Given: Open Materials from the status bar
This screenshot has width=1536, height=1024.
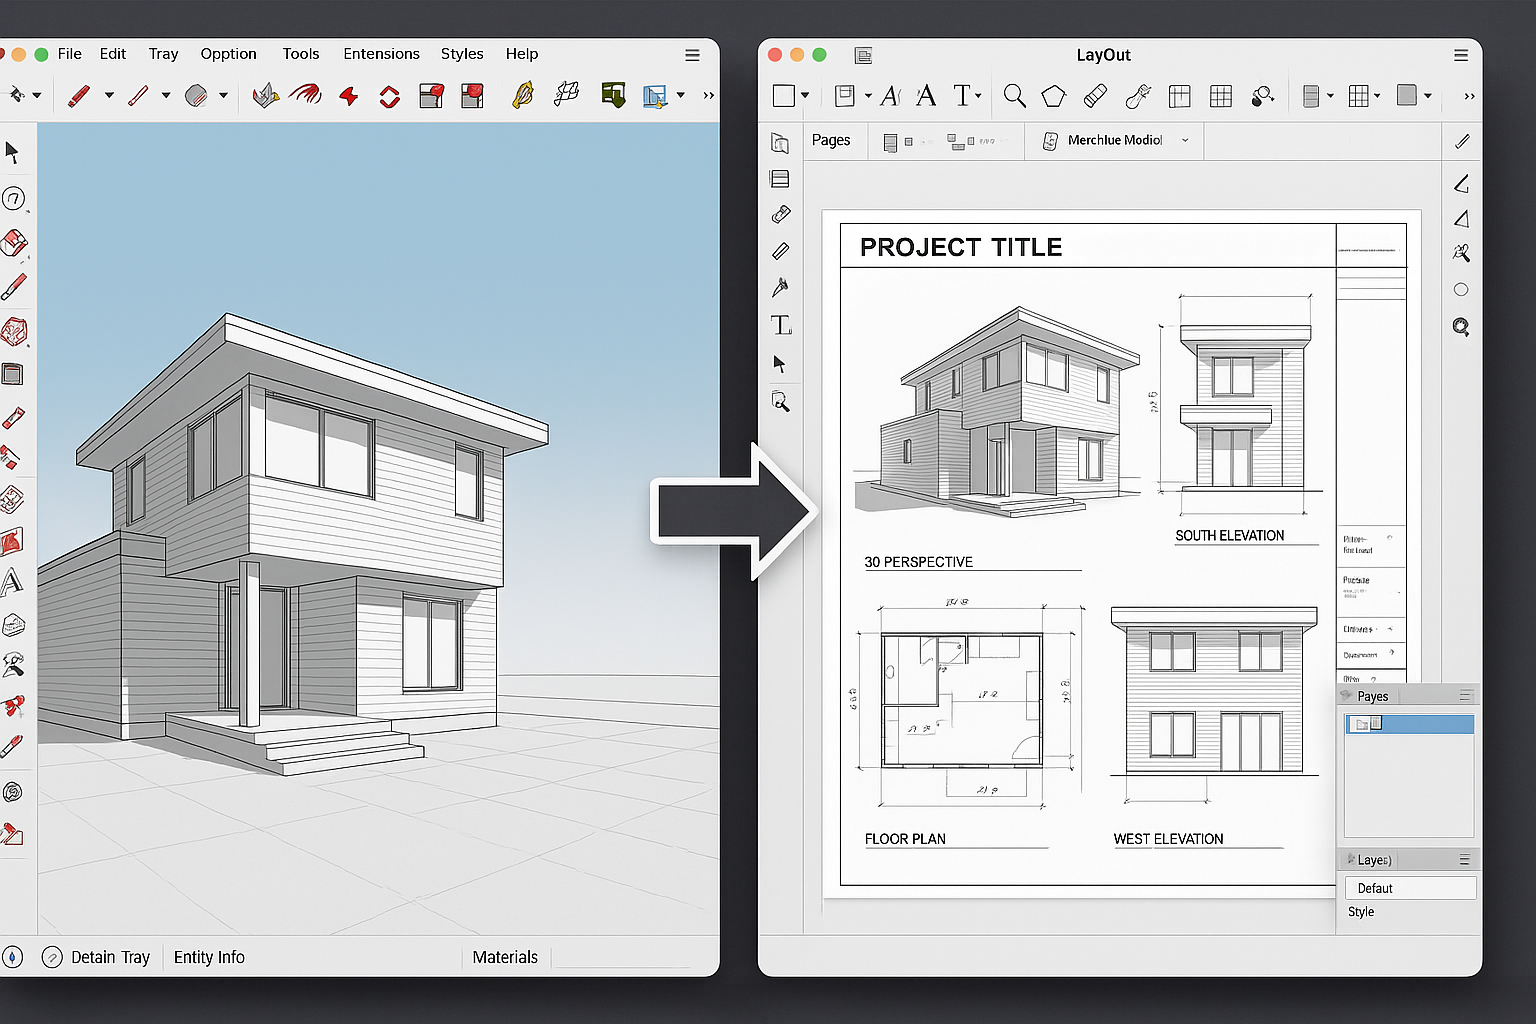Looking at the screenshot, I should coord(505,957).
